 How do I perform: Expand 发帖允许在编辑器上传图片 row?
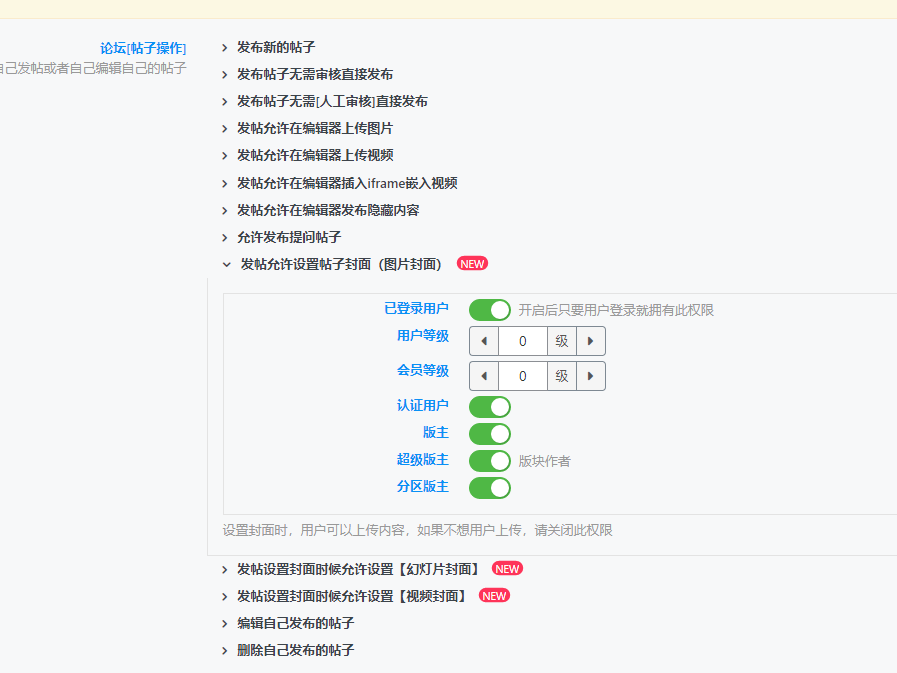point(314,128)
